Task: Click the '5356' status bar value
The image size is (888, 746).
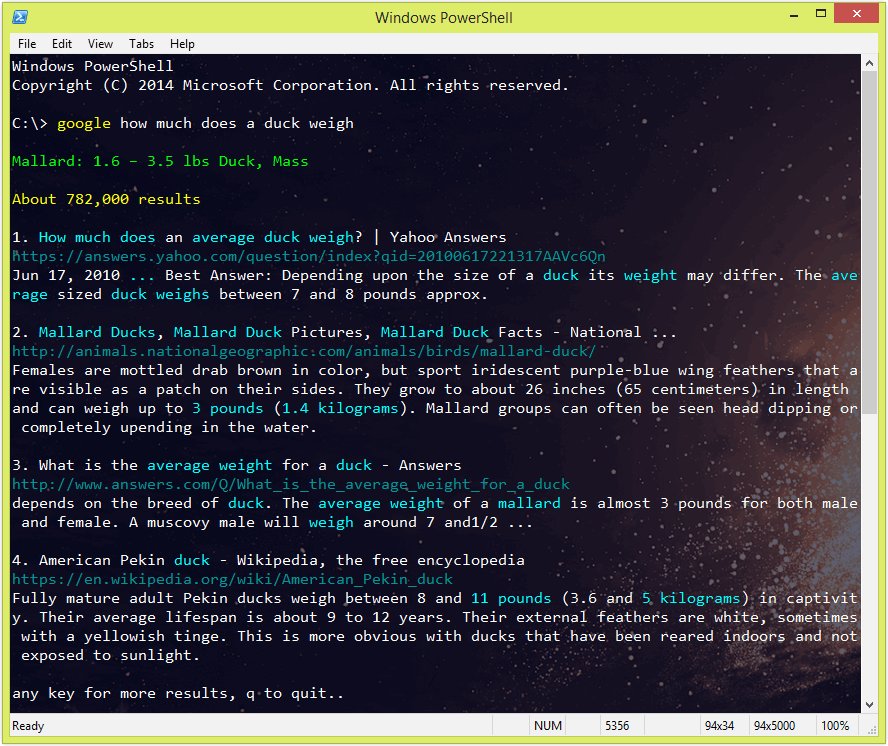Action: pos(617,726)
